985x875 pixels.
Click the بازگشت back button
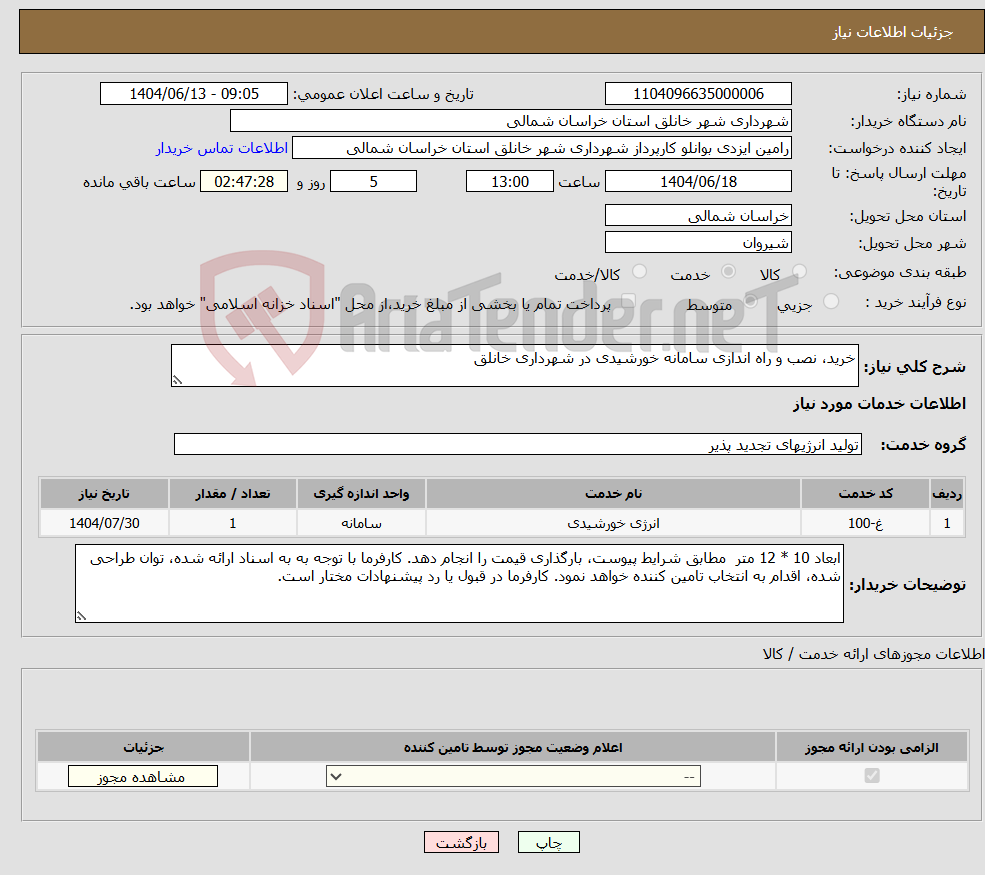(x=461, y=842)
